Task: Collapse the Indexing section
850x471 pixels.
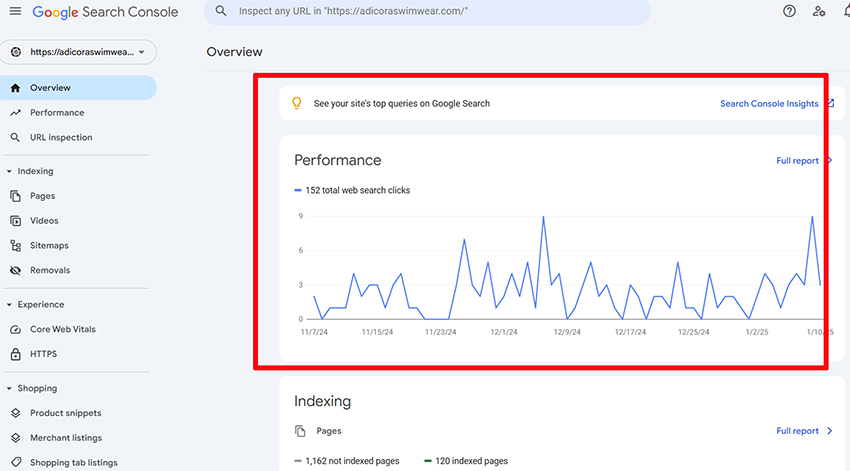Action: (x=30, y=171)
